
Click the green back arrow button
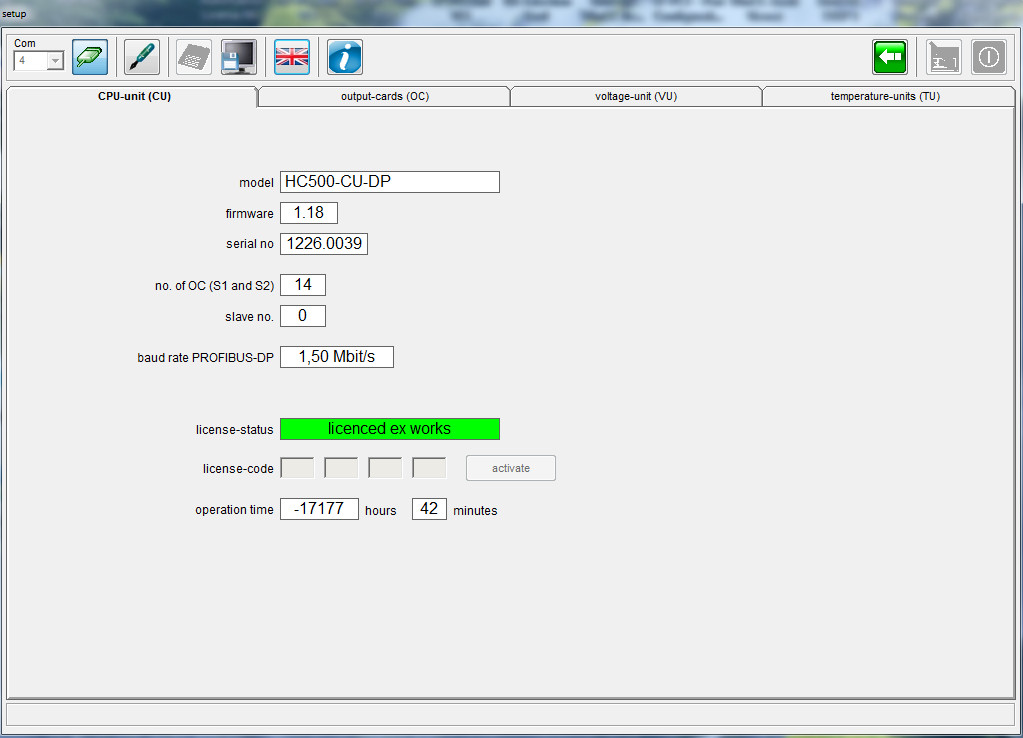pyautogui.click(x=890, y=57)
